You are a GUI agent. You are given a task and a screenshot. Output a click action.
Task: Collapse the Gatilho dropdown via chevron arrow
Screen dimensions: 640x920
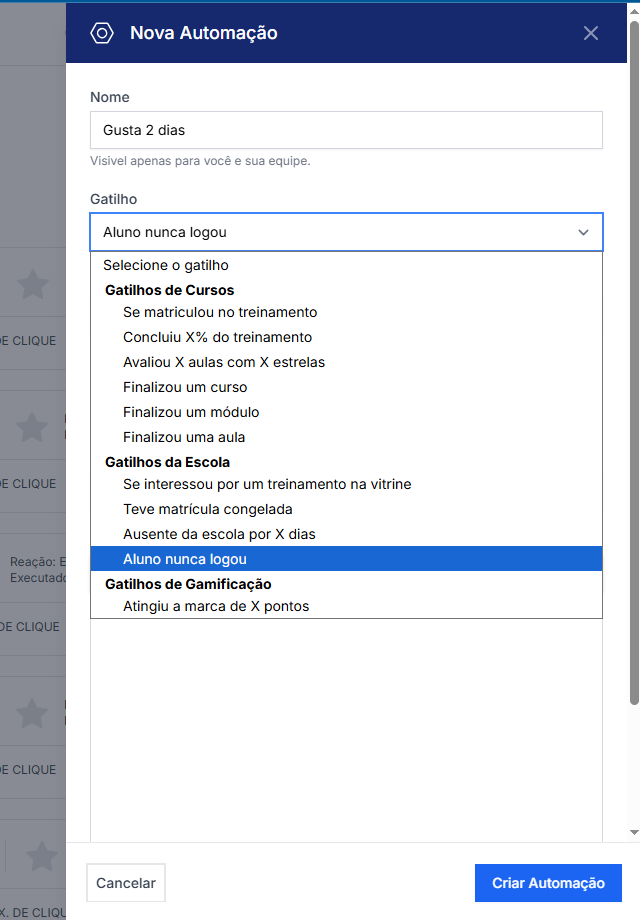point(583,232)
